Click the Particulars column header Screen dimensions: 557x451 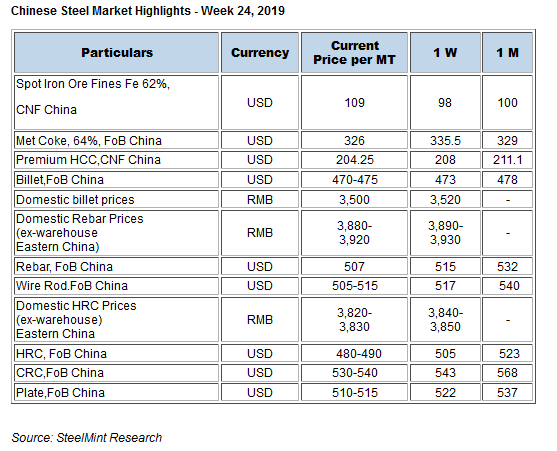pyautogui.click(x=117, y=53)
